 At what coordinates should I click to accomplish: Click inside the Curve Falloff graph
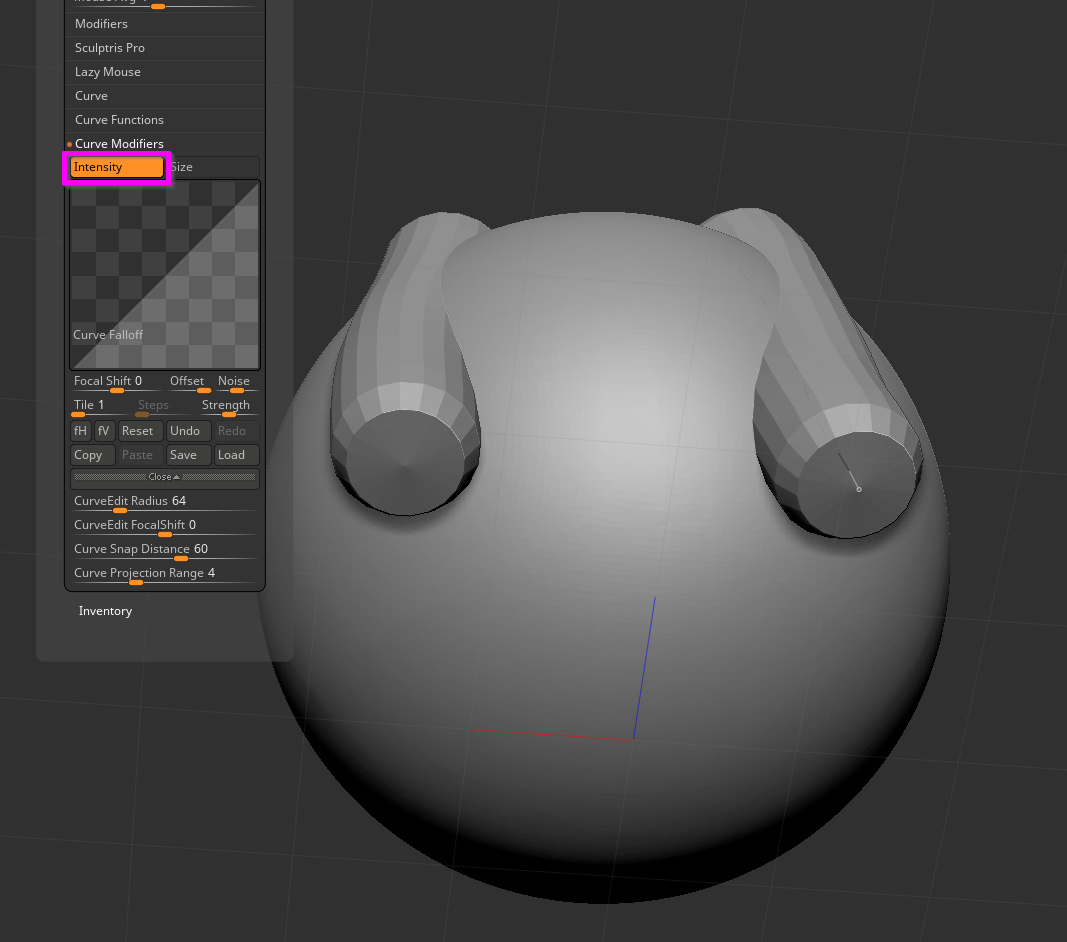point(164,275)
